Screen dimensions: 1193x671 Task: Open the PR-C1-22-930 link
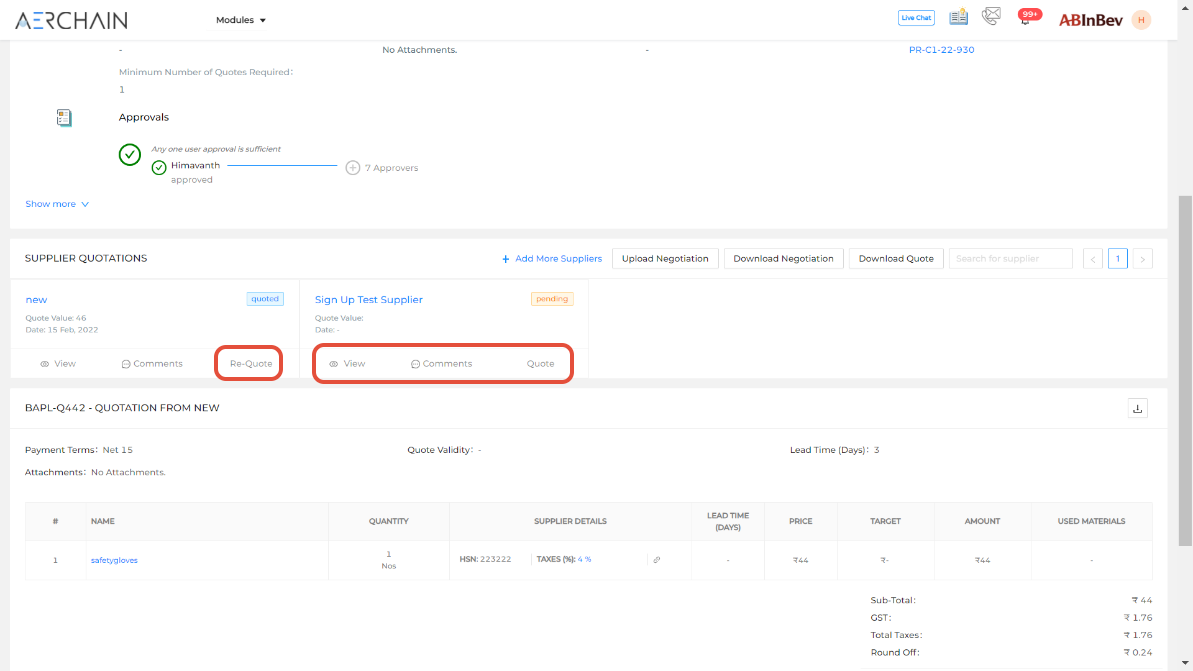(941, 49)
